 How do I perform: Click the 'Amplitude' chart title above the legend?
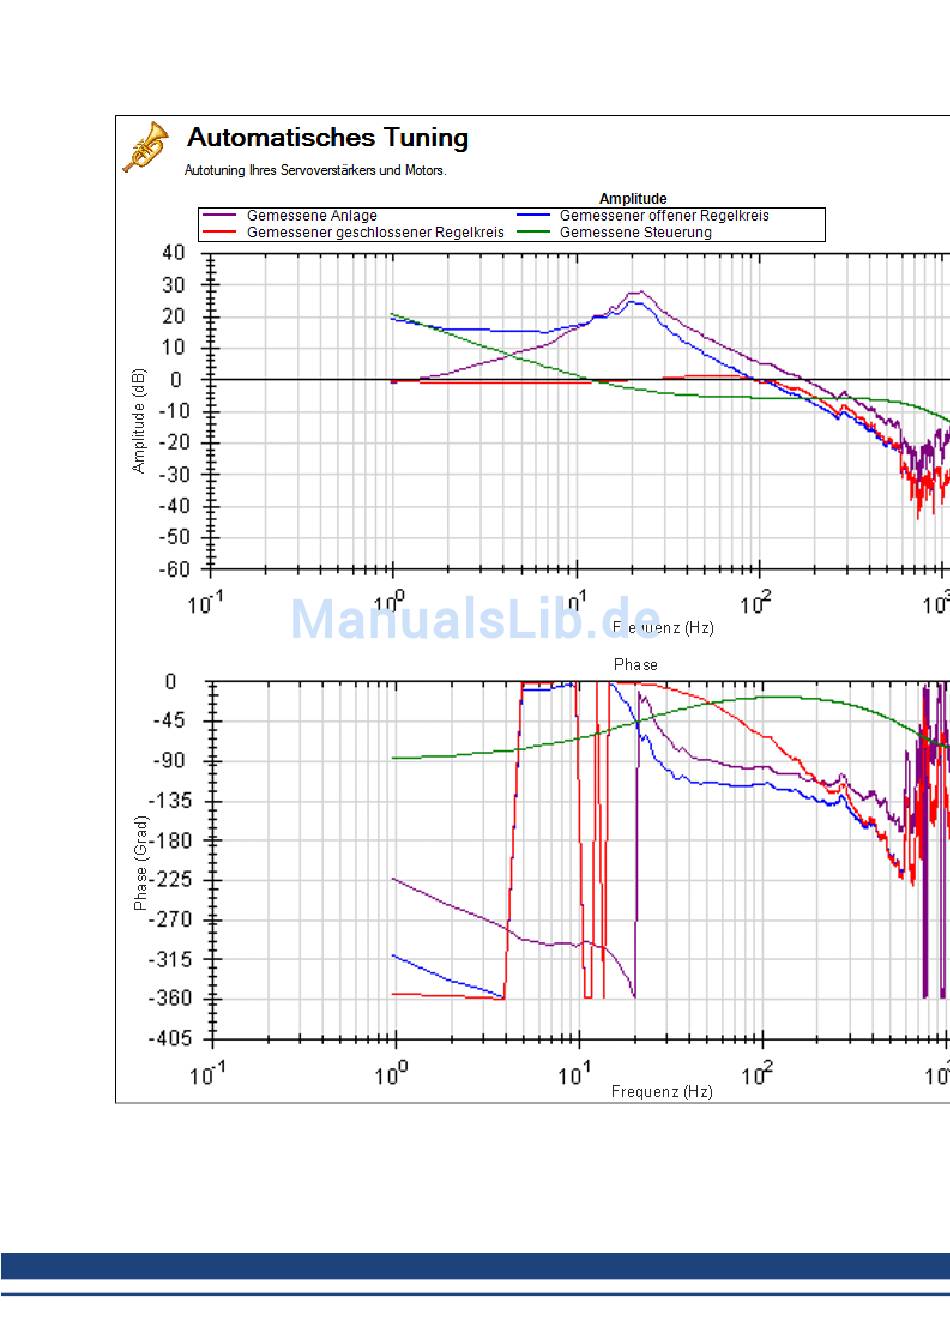click(x=633, y=199)
